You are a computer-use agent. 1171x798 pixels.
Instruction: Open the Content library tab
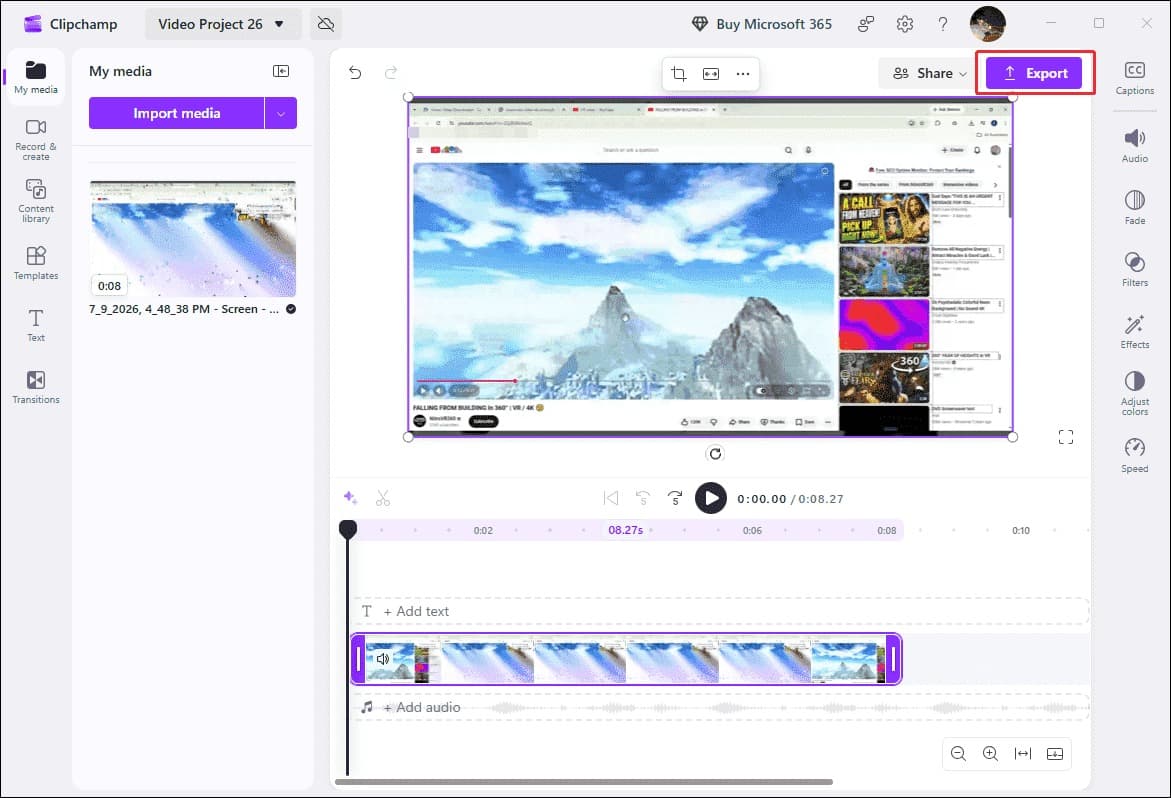click(35, 201)
